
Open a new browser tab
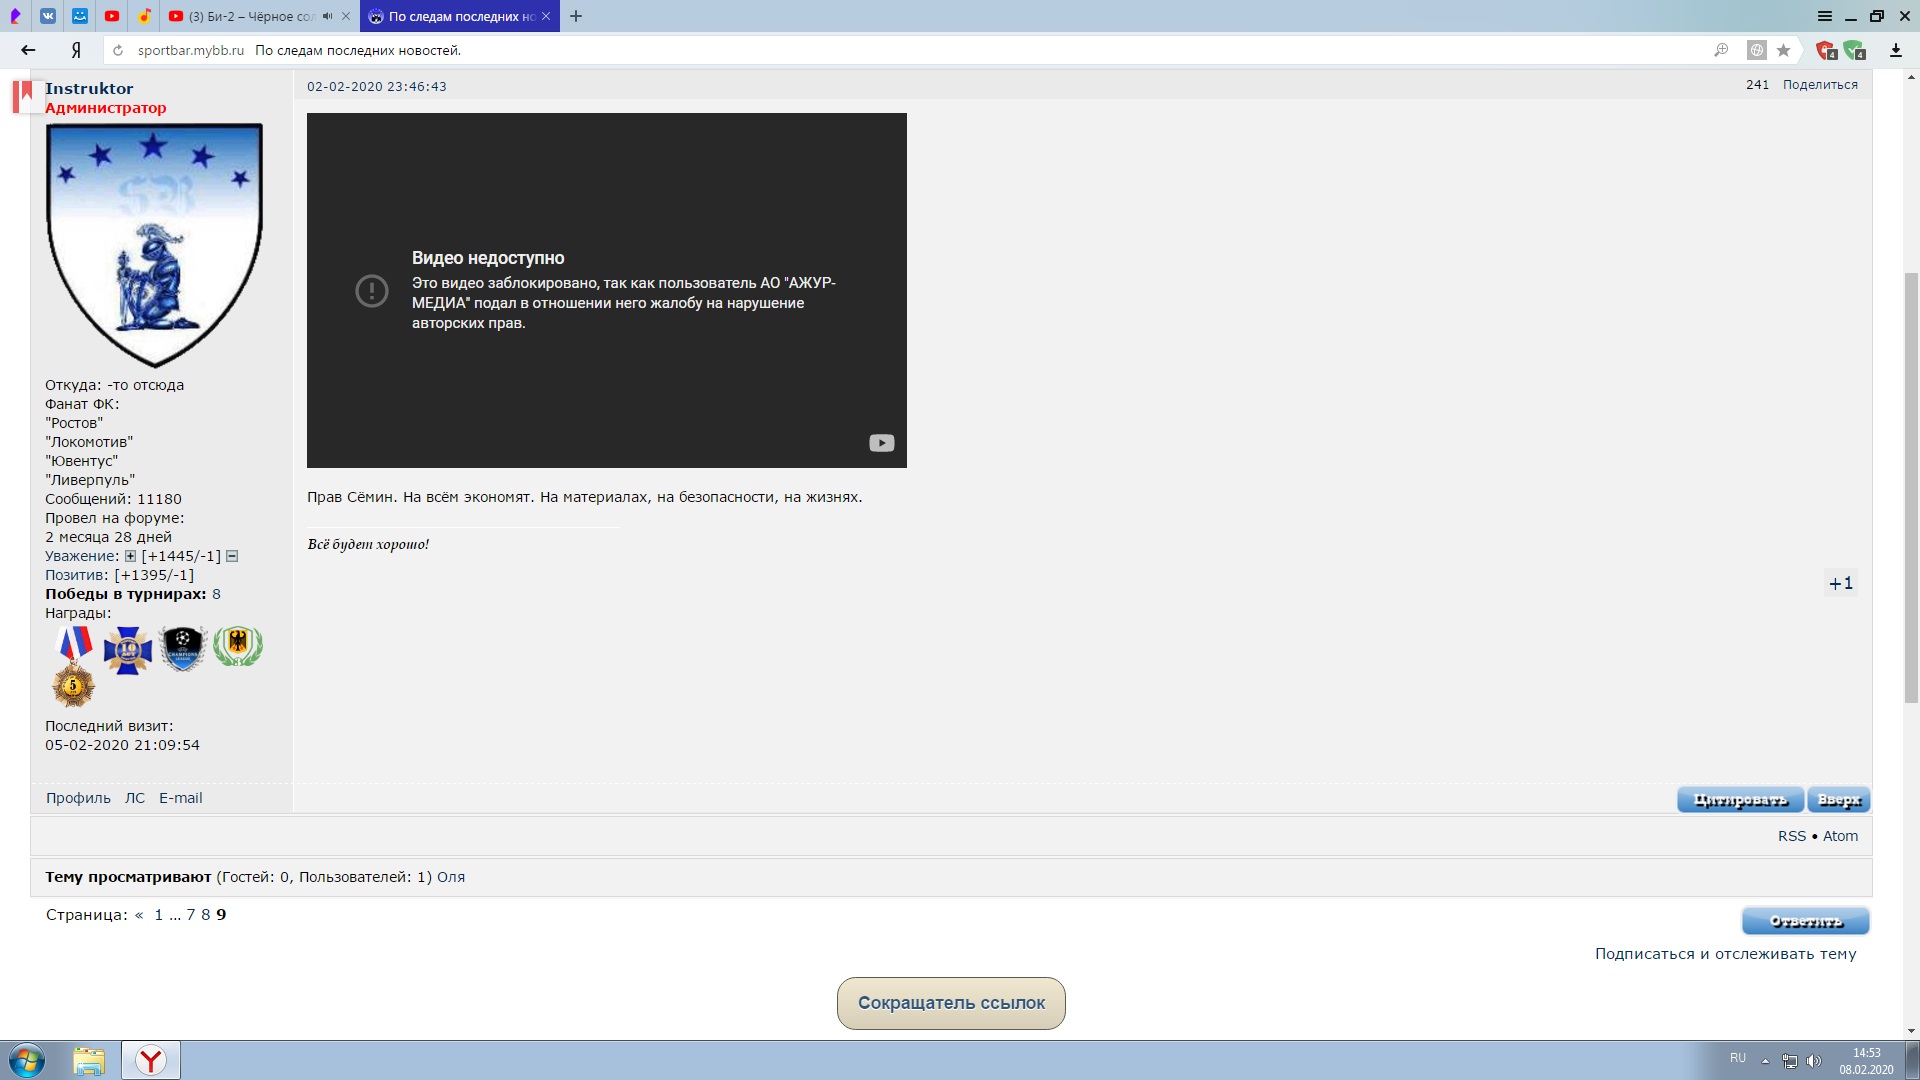(x=576, y=16)
